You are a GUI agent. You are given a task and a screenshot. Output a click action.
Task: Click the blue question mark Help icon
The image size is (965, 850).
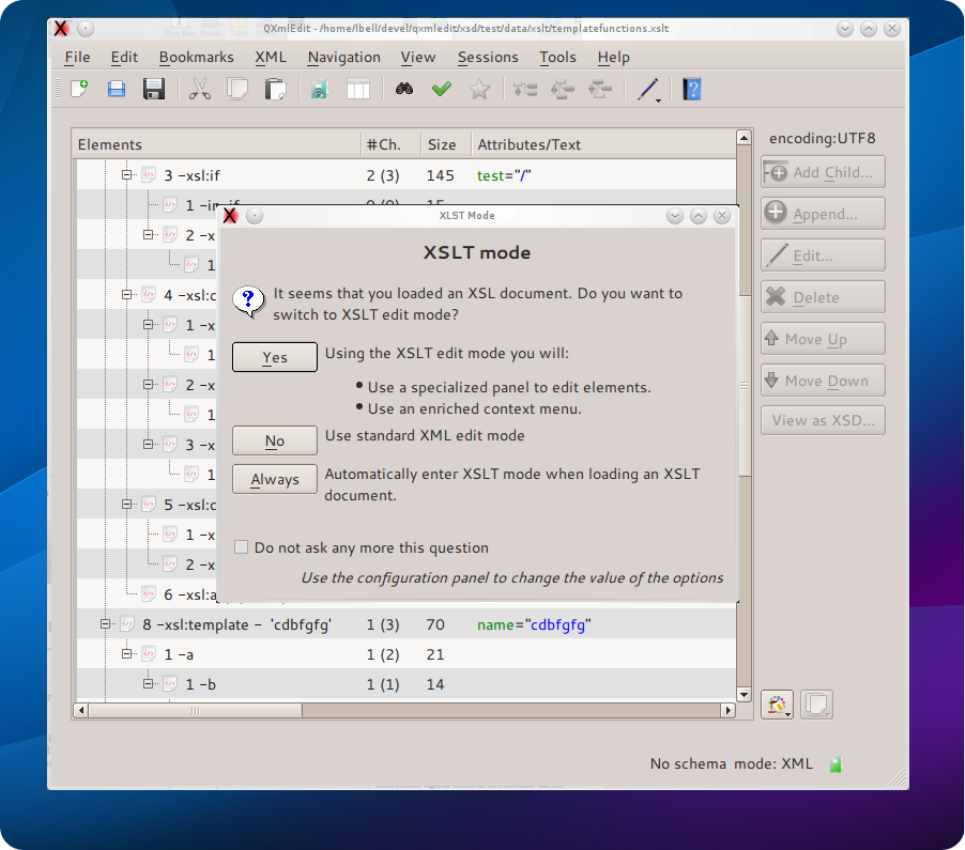pos(691,90)
